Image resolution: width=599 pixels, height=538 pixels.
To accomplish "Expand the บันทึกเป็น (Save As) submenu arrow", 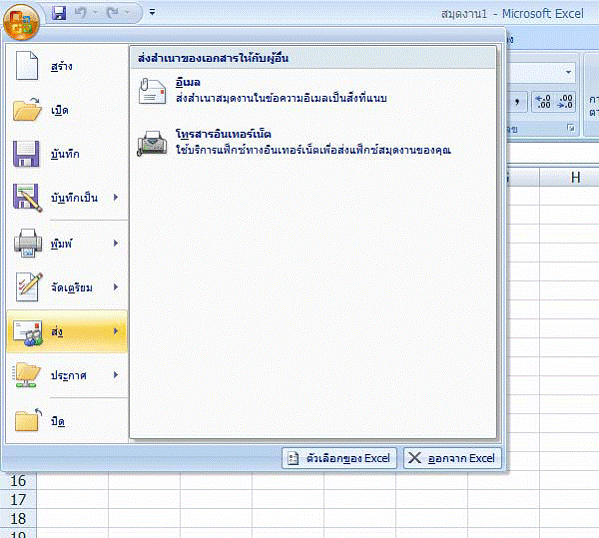I will pyautogui.click(x=116, y=197).
